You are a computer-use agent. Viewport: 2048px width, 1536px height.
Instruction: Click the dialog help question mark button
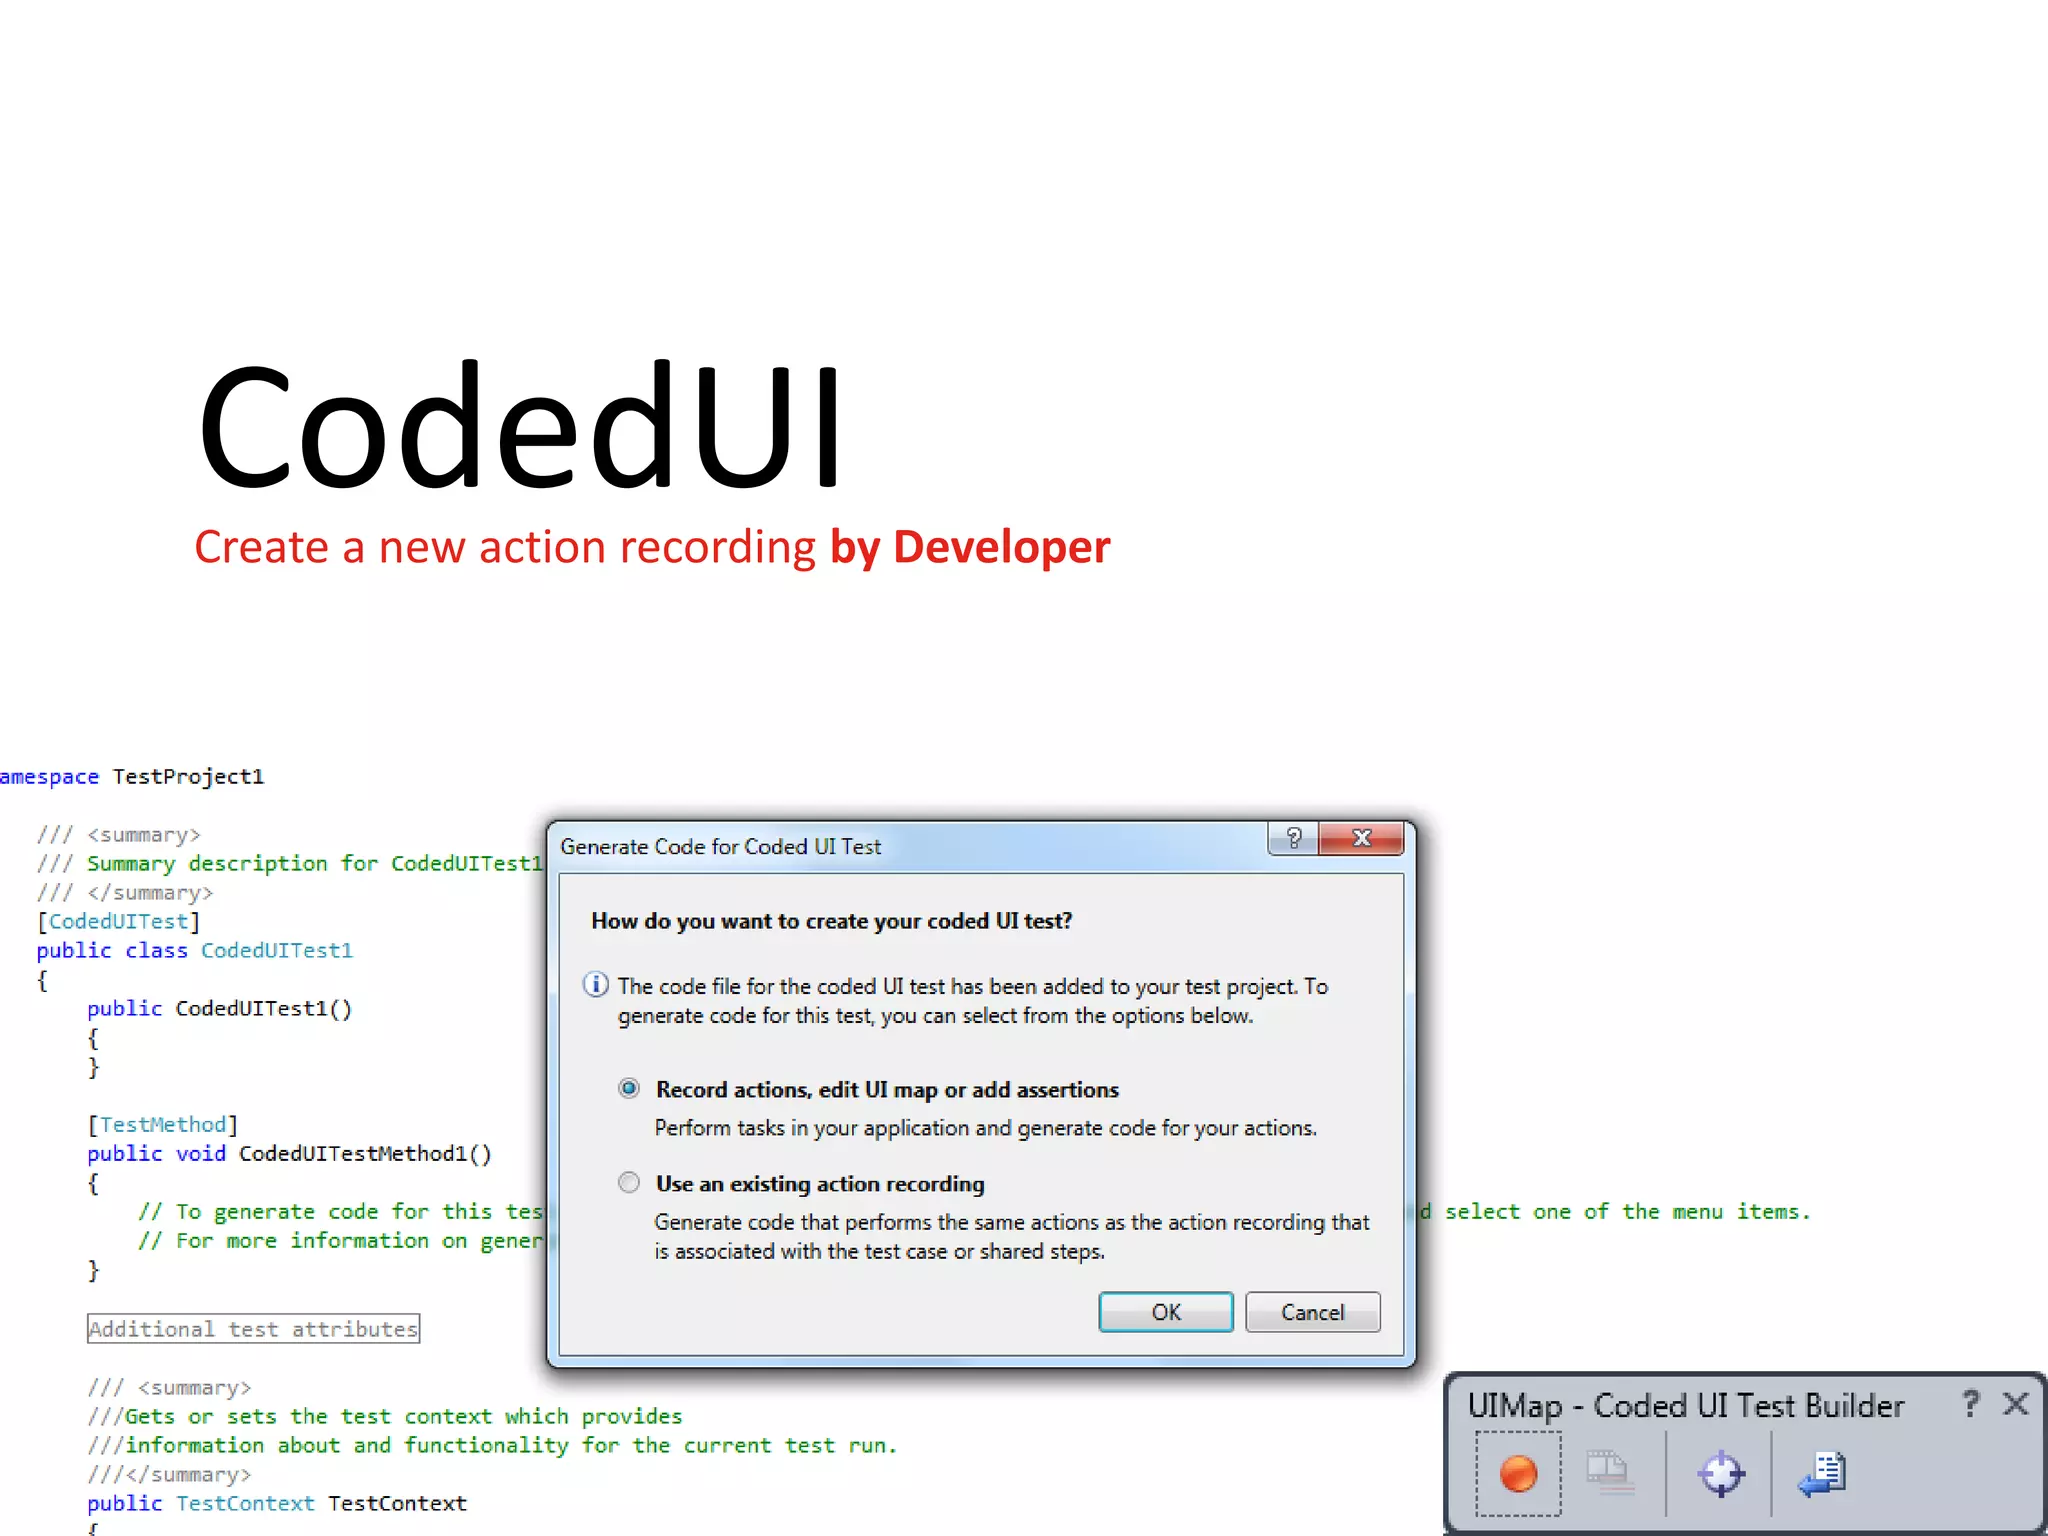[1294, 838]
